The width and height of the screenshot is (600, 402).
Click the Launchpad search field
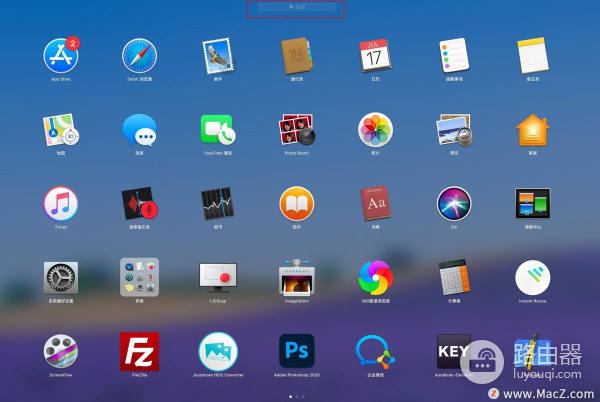(296, 7)
